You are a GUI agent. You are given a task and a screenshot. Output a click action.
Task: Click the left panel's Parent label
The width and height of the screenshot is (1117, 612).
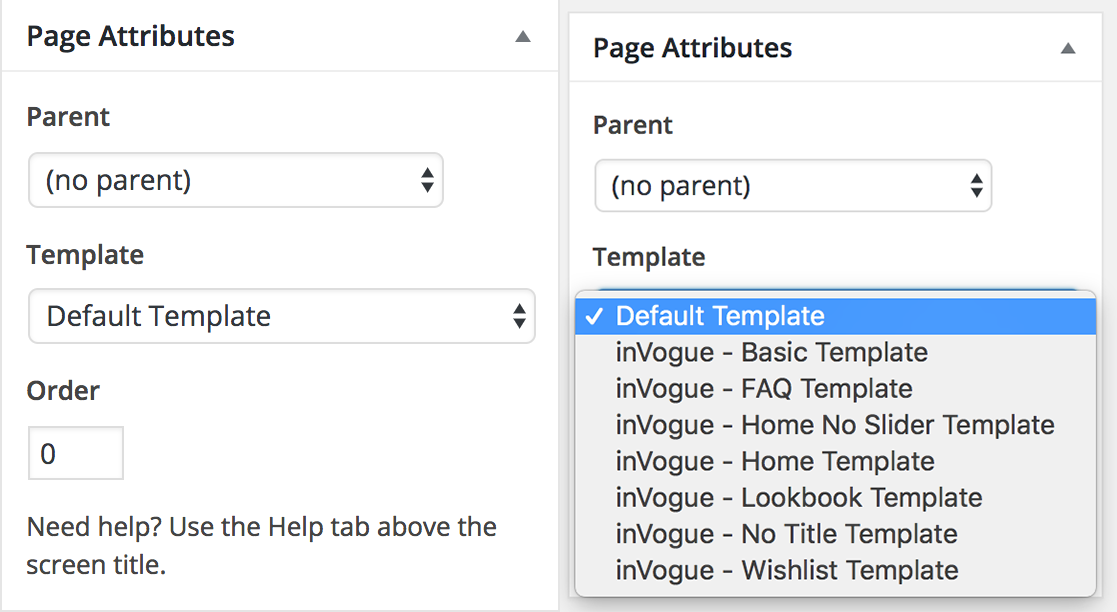pyautogui.click(x=68, y=117)
